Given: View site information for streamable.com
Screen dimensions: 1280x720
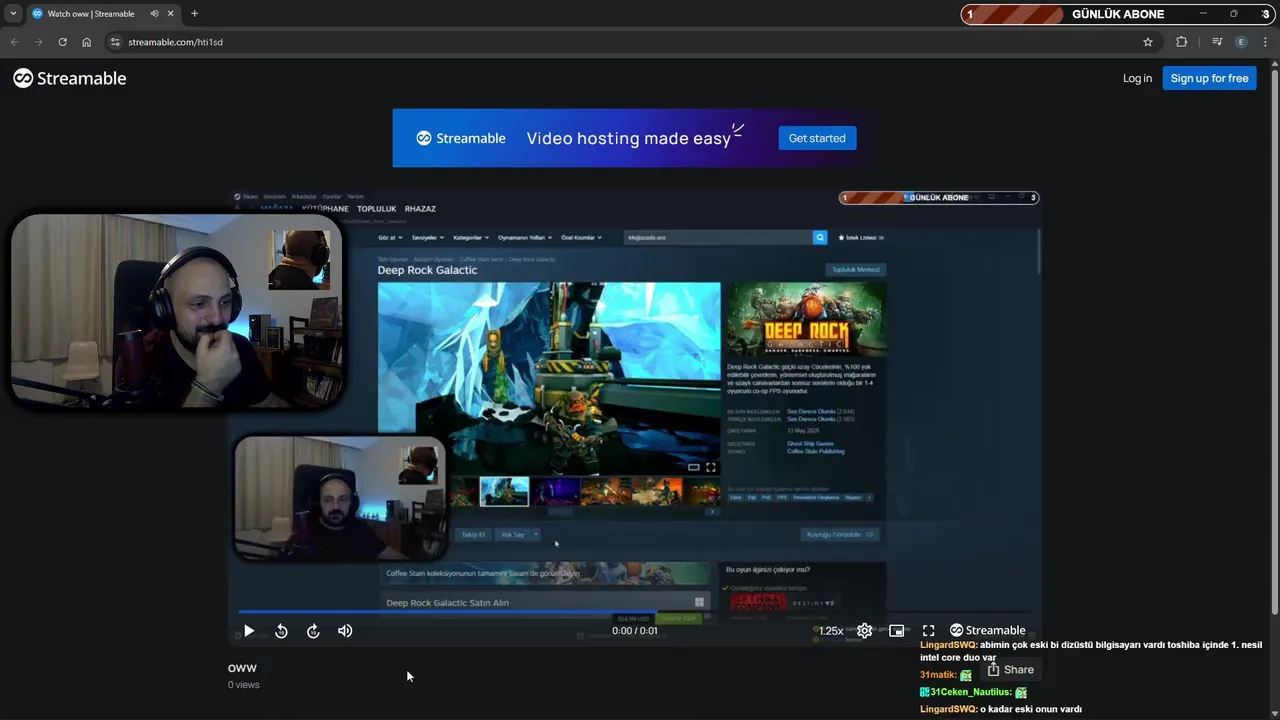Looking at the screenshot, I should tap(115, 42).
